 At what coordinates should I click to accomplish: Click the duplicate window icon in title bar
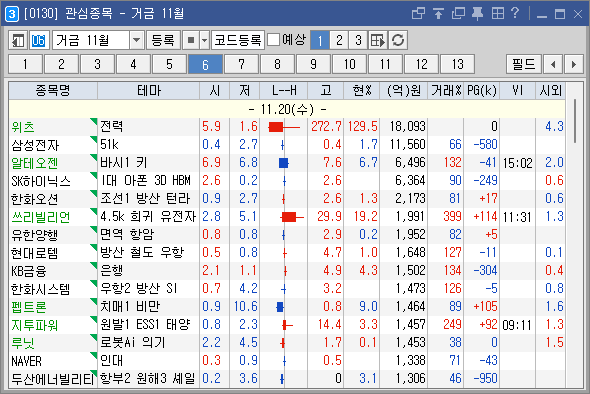pos(458,14)
